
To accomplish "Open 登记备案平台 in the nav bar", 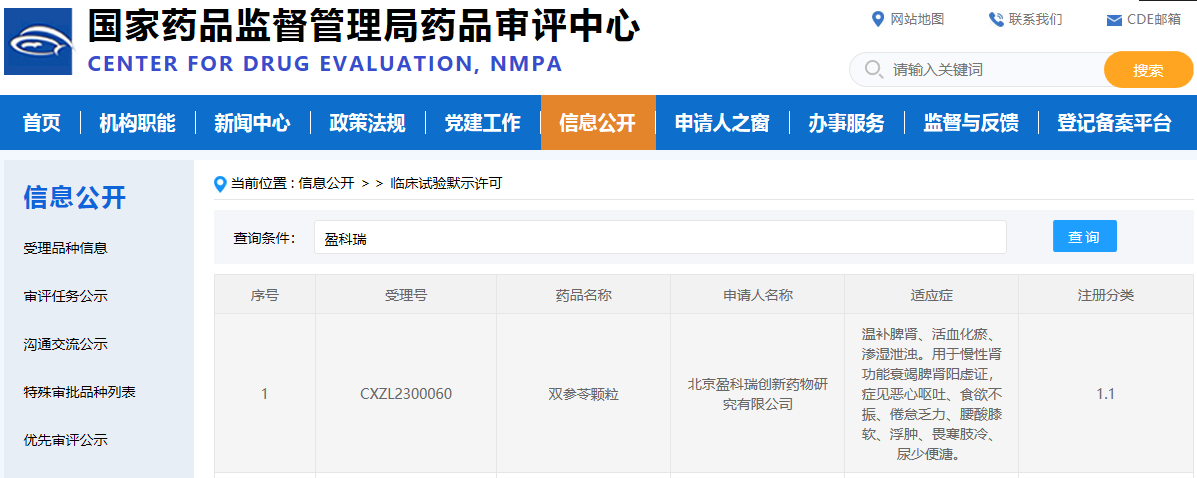I will pyautogui.click(x=1114, y=123).
